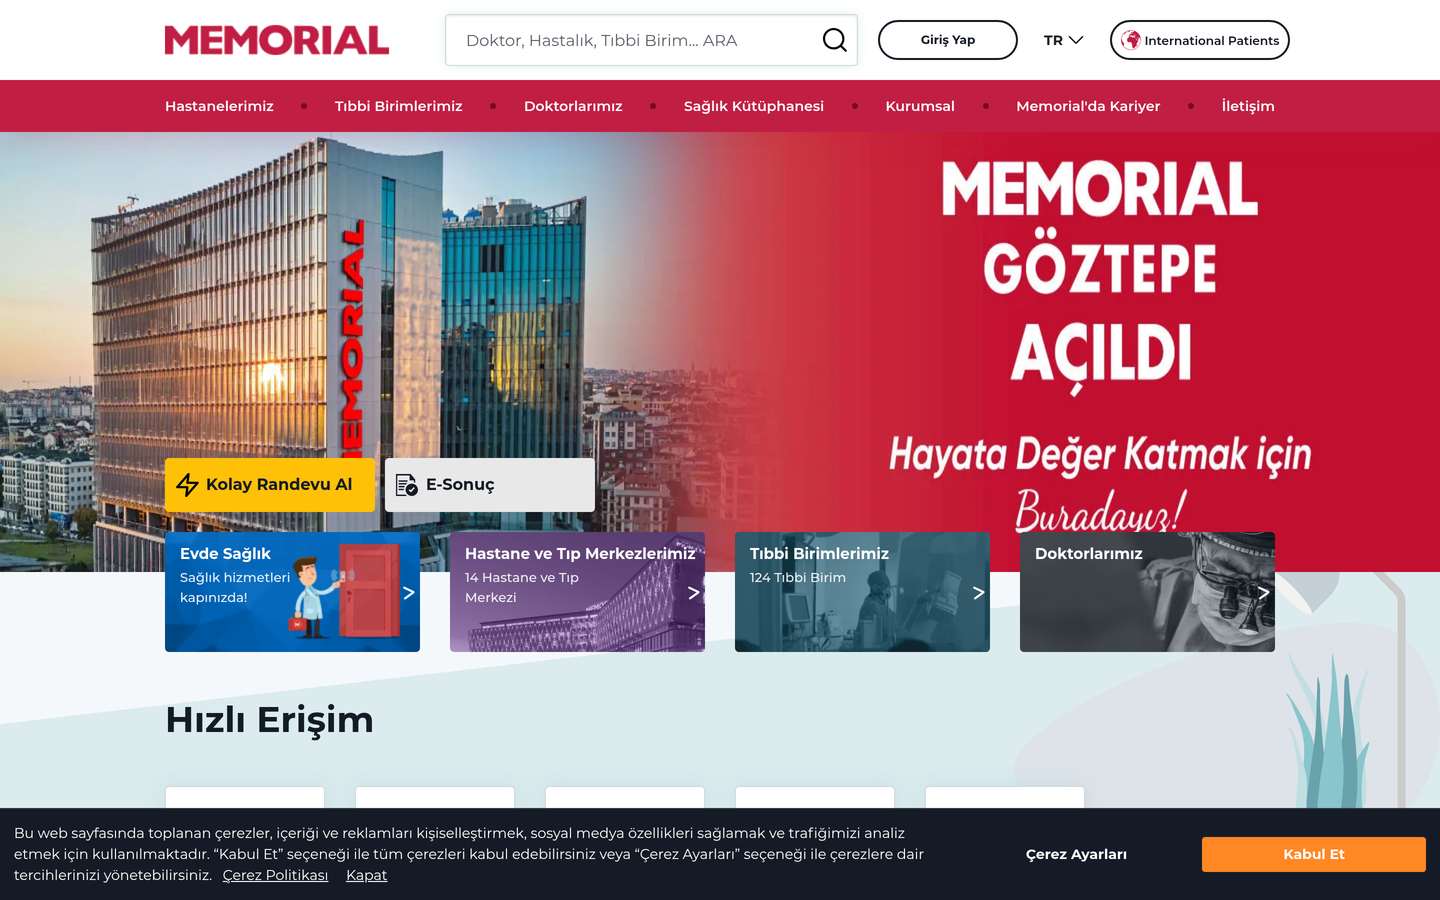The image size is (1440, 900).
Task: Open E-Sonuç results button
Action: (490, 485)
